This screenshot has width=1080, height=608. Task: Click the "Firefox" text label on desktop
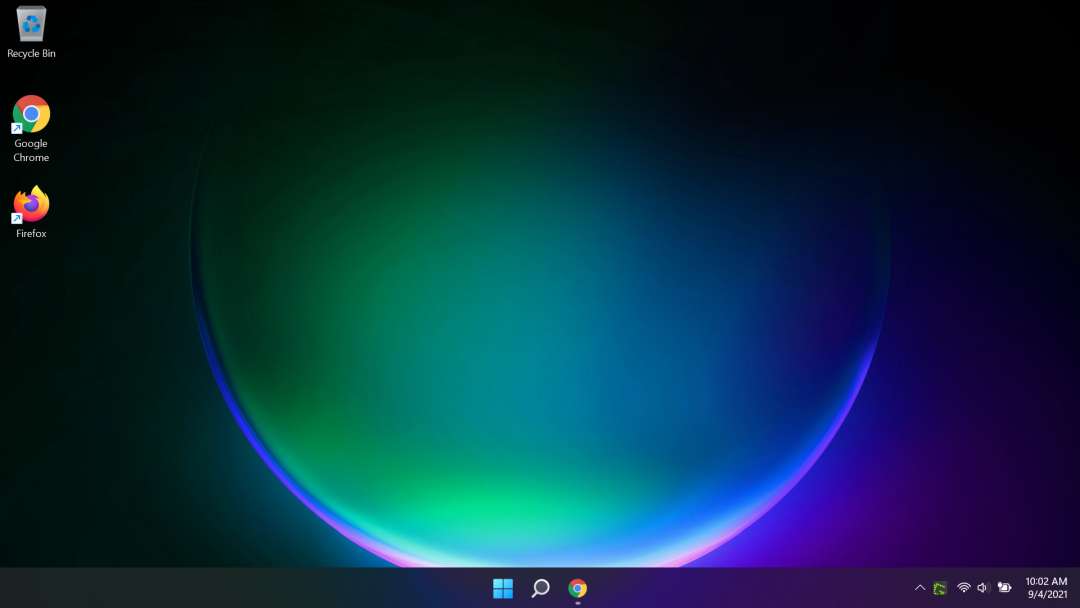[x=31, y=234]
